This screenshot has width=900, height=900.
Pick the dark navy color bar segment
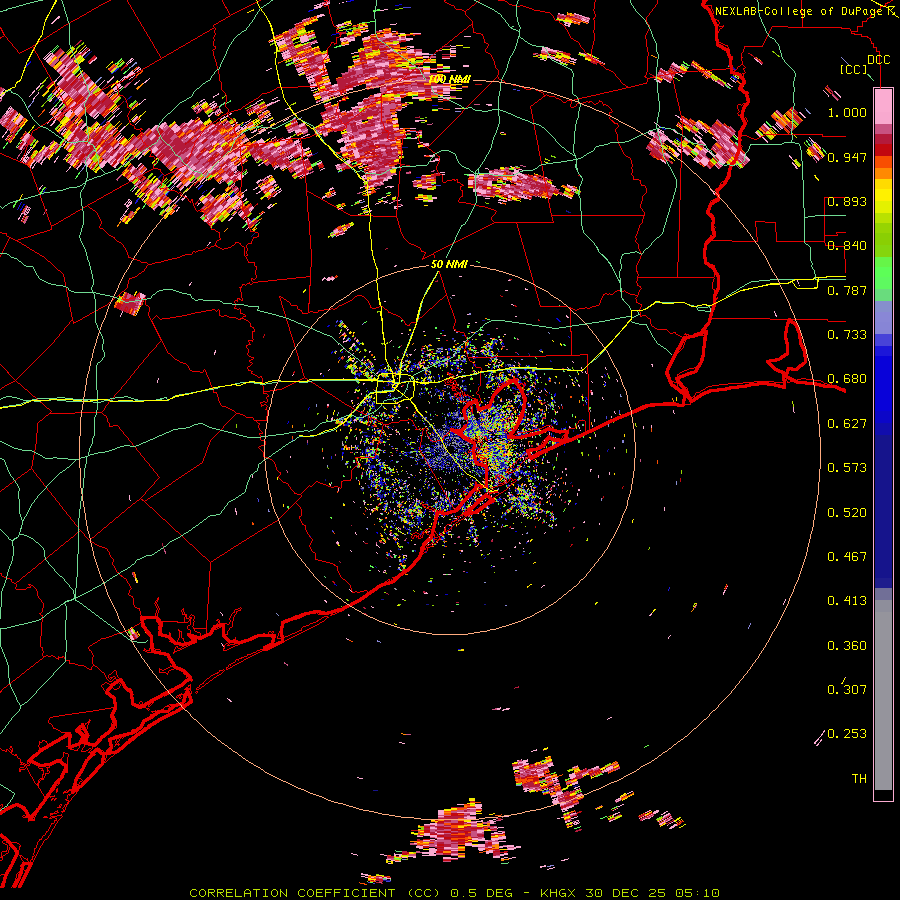[883, 511]
